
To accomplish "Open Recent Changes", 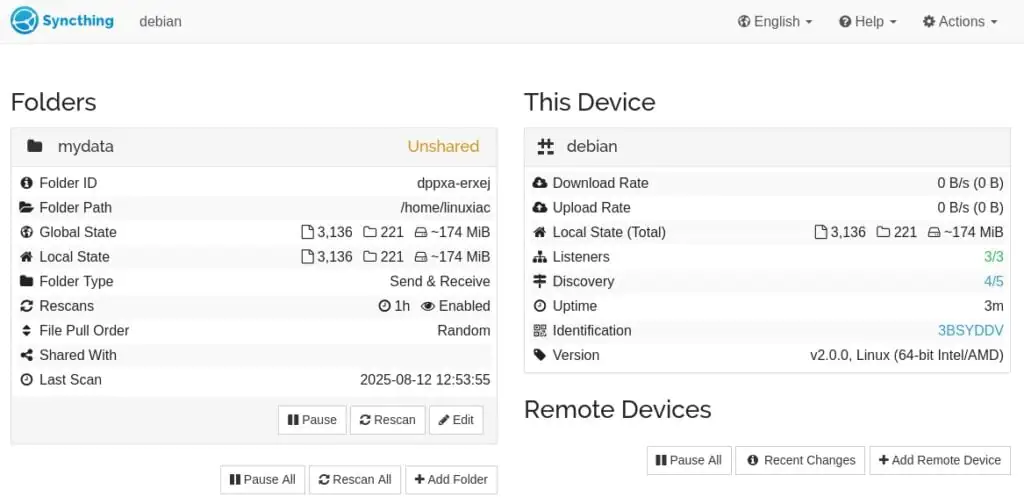I will [800, 460].
